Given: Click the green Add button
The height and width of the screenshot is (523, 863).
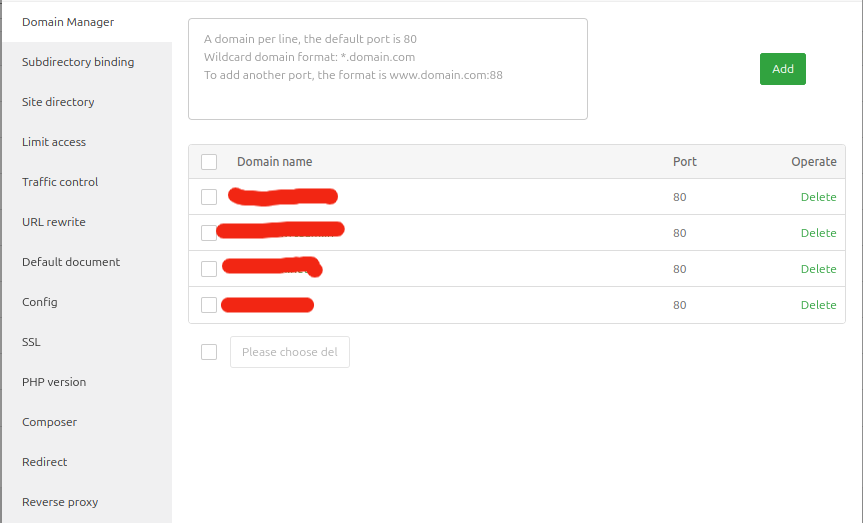Looking at the screenshot, I should click(782, 69).
